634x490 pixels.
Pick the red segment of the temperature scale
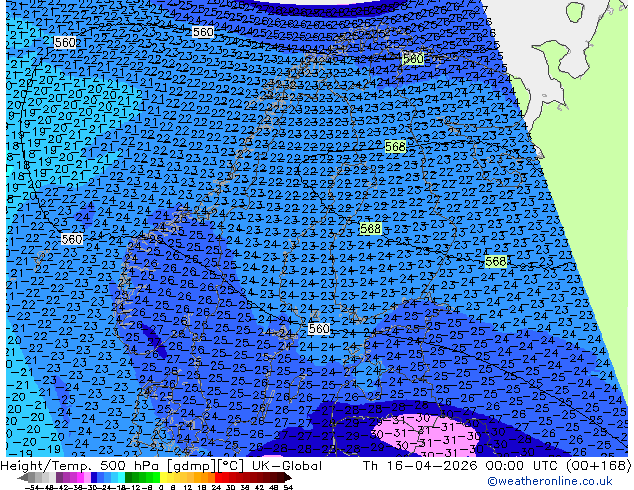218,478
